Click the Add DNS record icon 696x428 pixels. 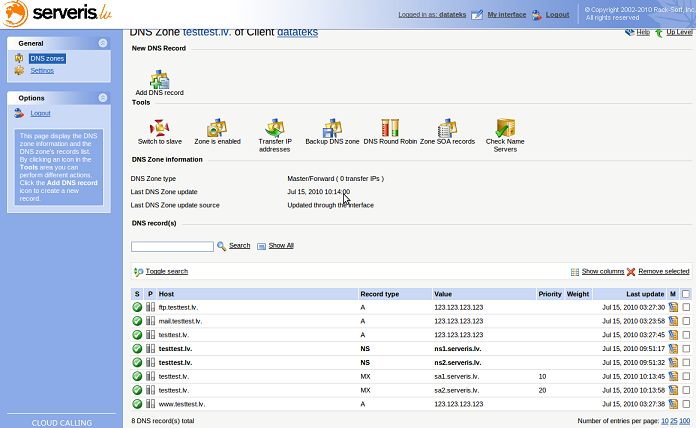pyautogui.click(x=160, y=79)
